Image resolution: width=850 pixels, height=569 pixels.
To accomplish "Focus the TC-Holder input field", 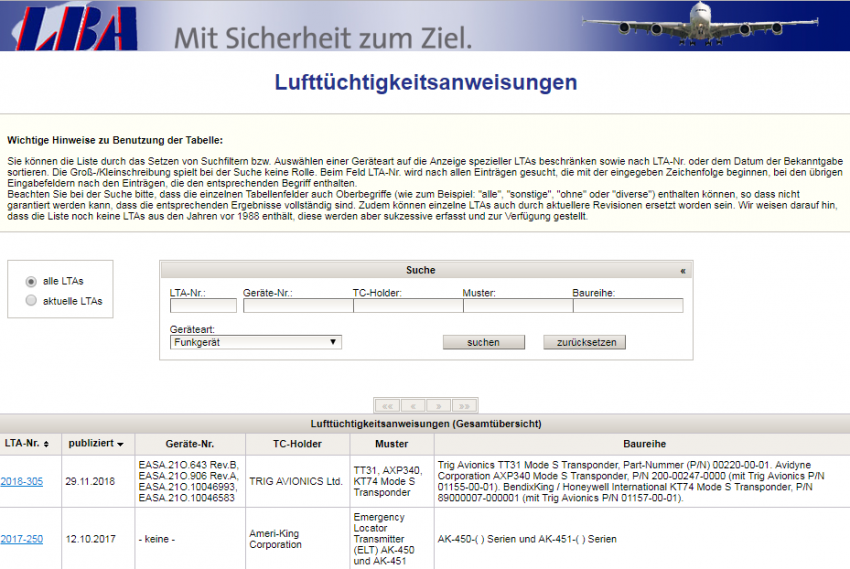I will pos(408,306).
